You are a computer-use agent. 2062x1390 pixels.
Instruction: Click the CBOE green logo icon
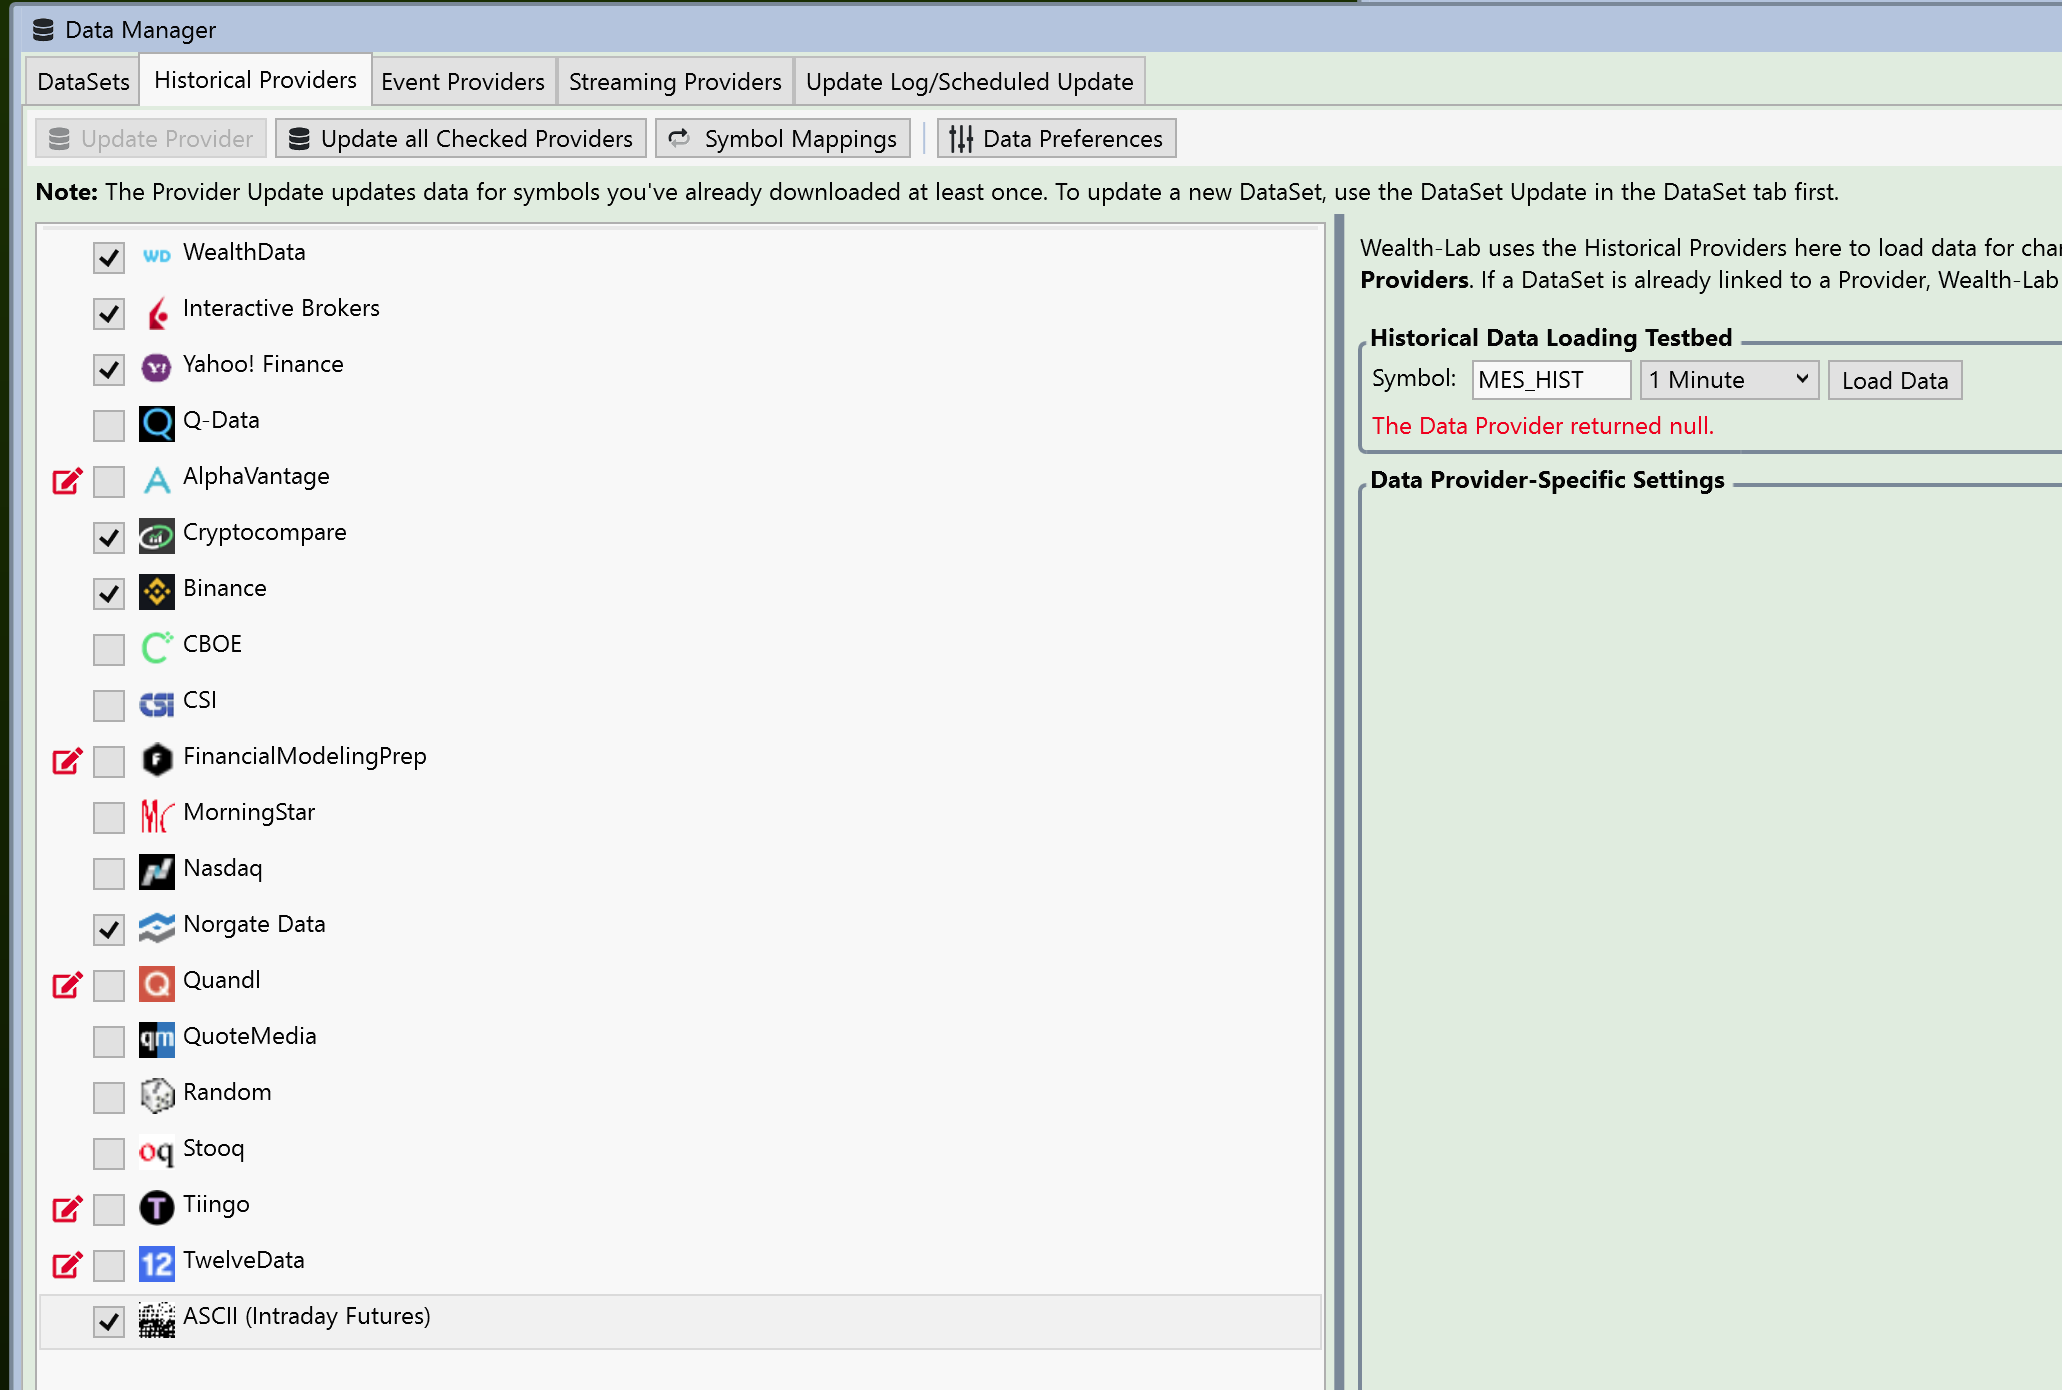(x=157, y=648)
